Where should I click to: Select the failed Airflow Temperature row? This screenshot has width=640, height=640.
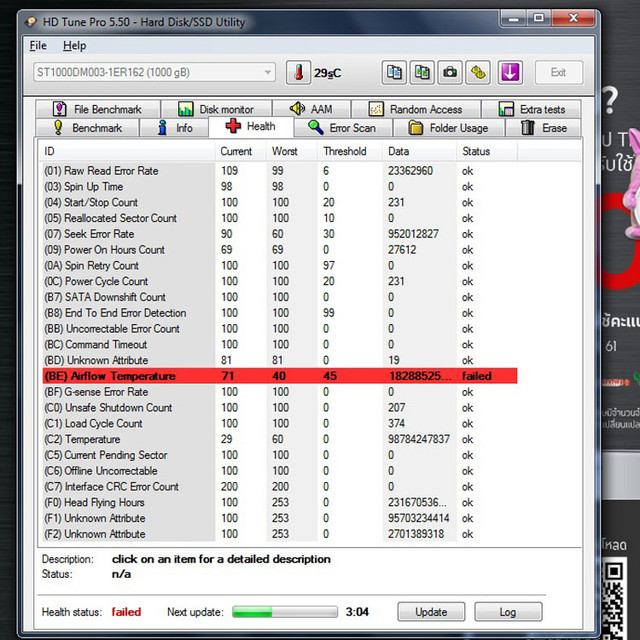click(x=280, y=376)
